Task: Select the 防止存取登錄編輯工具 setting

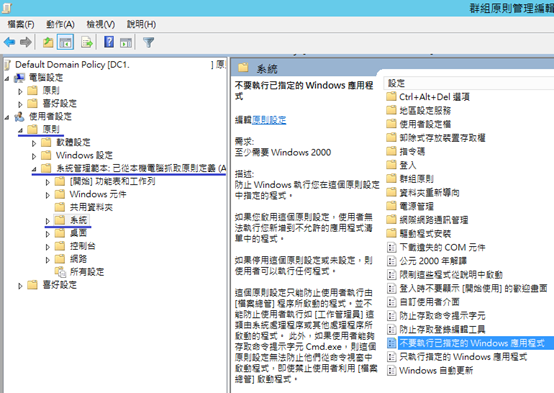Action: 442,329
